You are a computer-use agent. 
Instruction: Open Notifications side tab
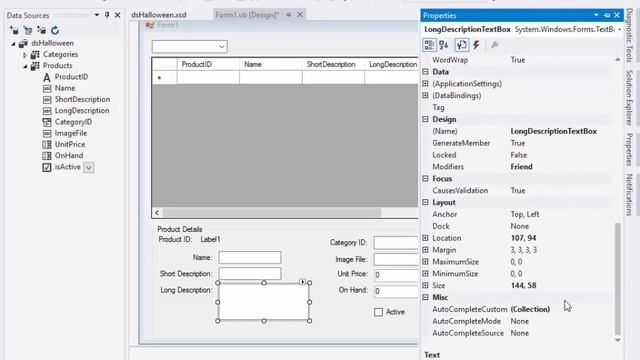[x=629, y=195]
